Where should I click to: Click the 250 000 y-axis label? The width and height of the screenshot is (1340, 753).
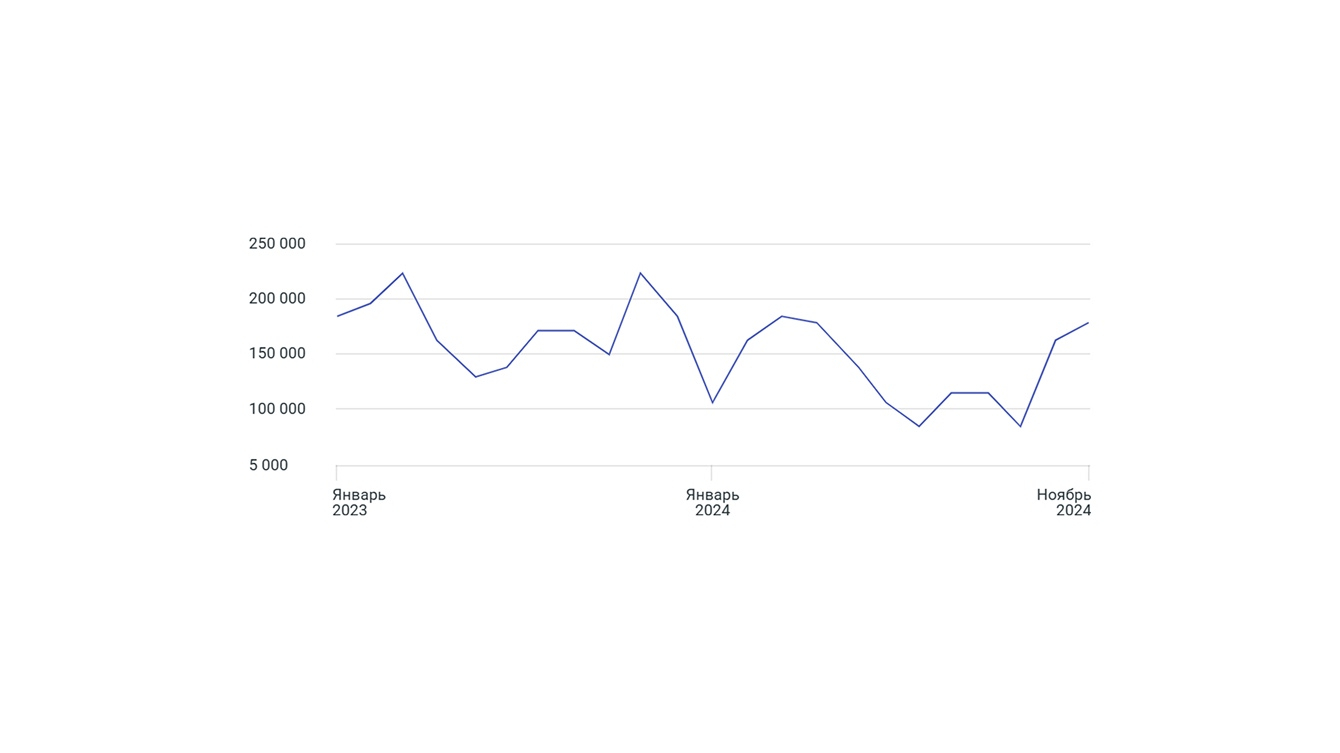(277, 244)
